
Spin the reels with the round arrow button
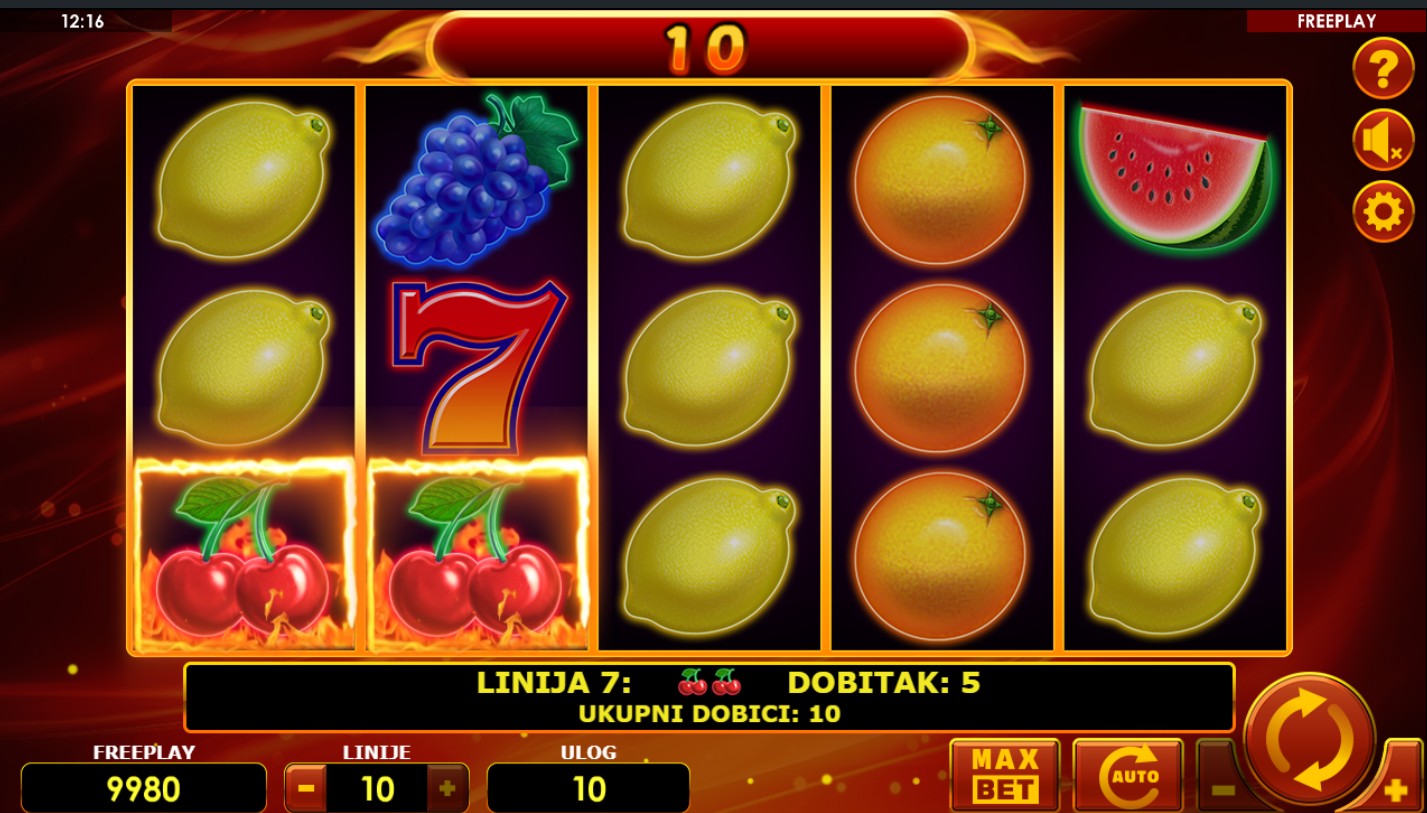pyautogui.click(x=1309, y=739)
